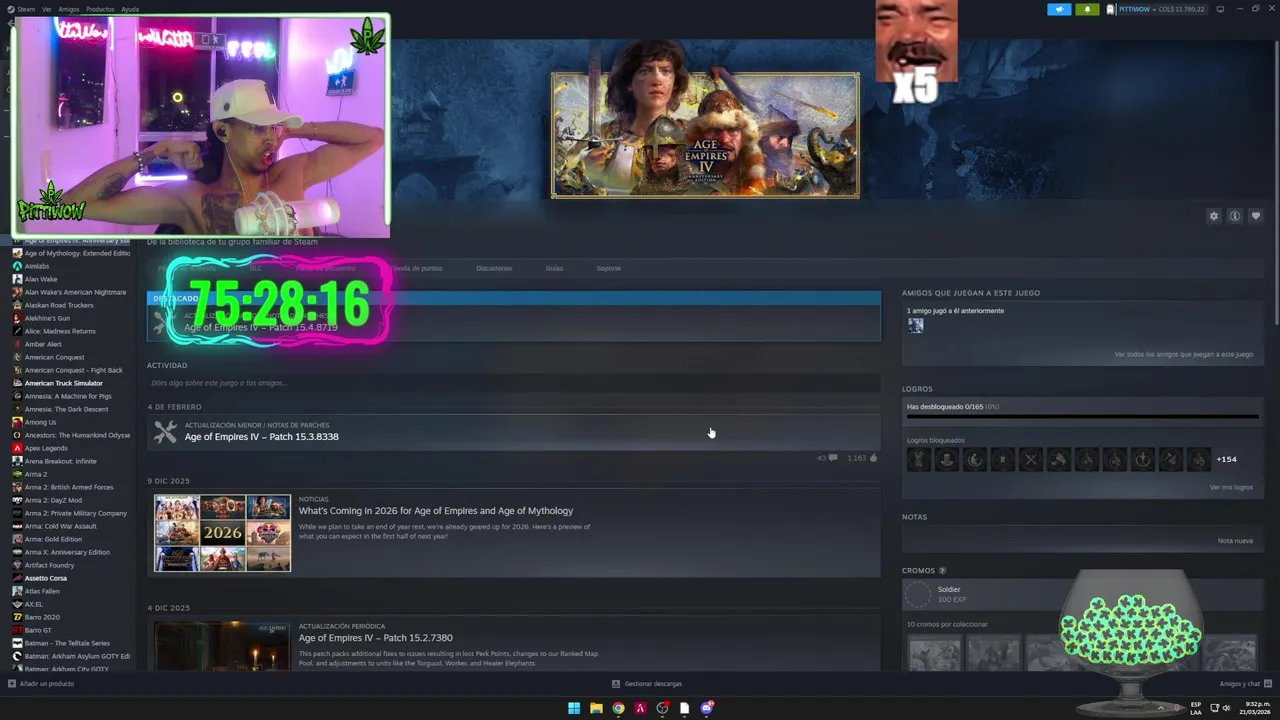1280x720 pixels.
Task: Open Discord from the taskbar
Action: tap(706, 708)
